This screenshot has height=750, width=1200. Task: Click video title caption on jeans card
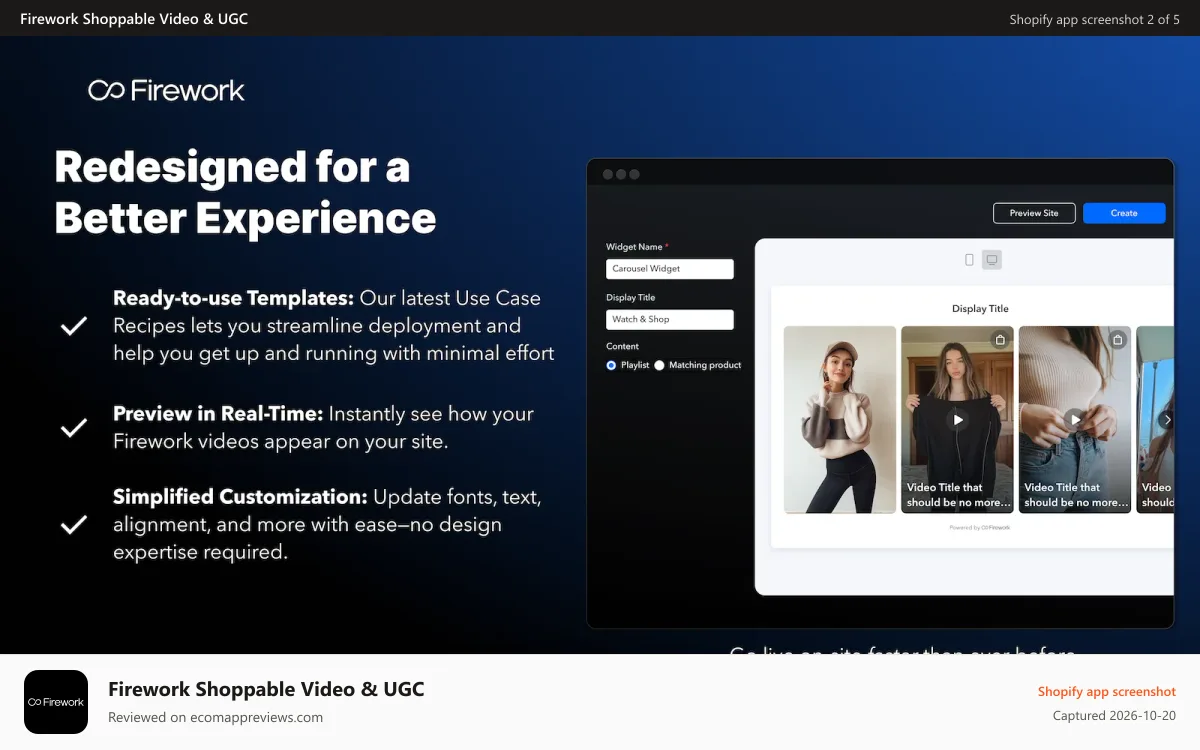click(x=1075, y=495)
